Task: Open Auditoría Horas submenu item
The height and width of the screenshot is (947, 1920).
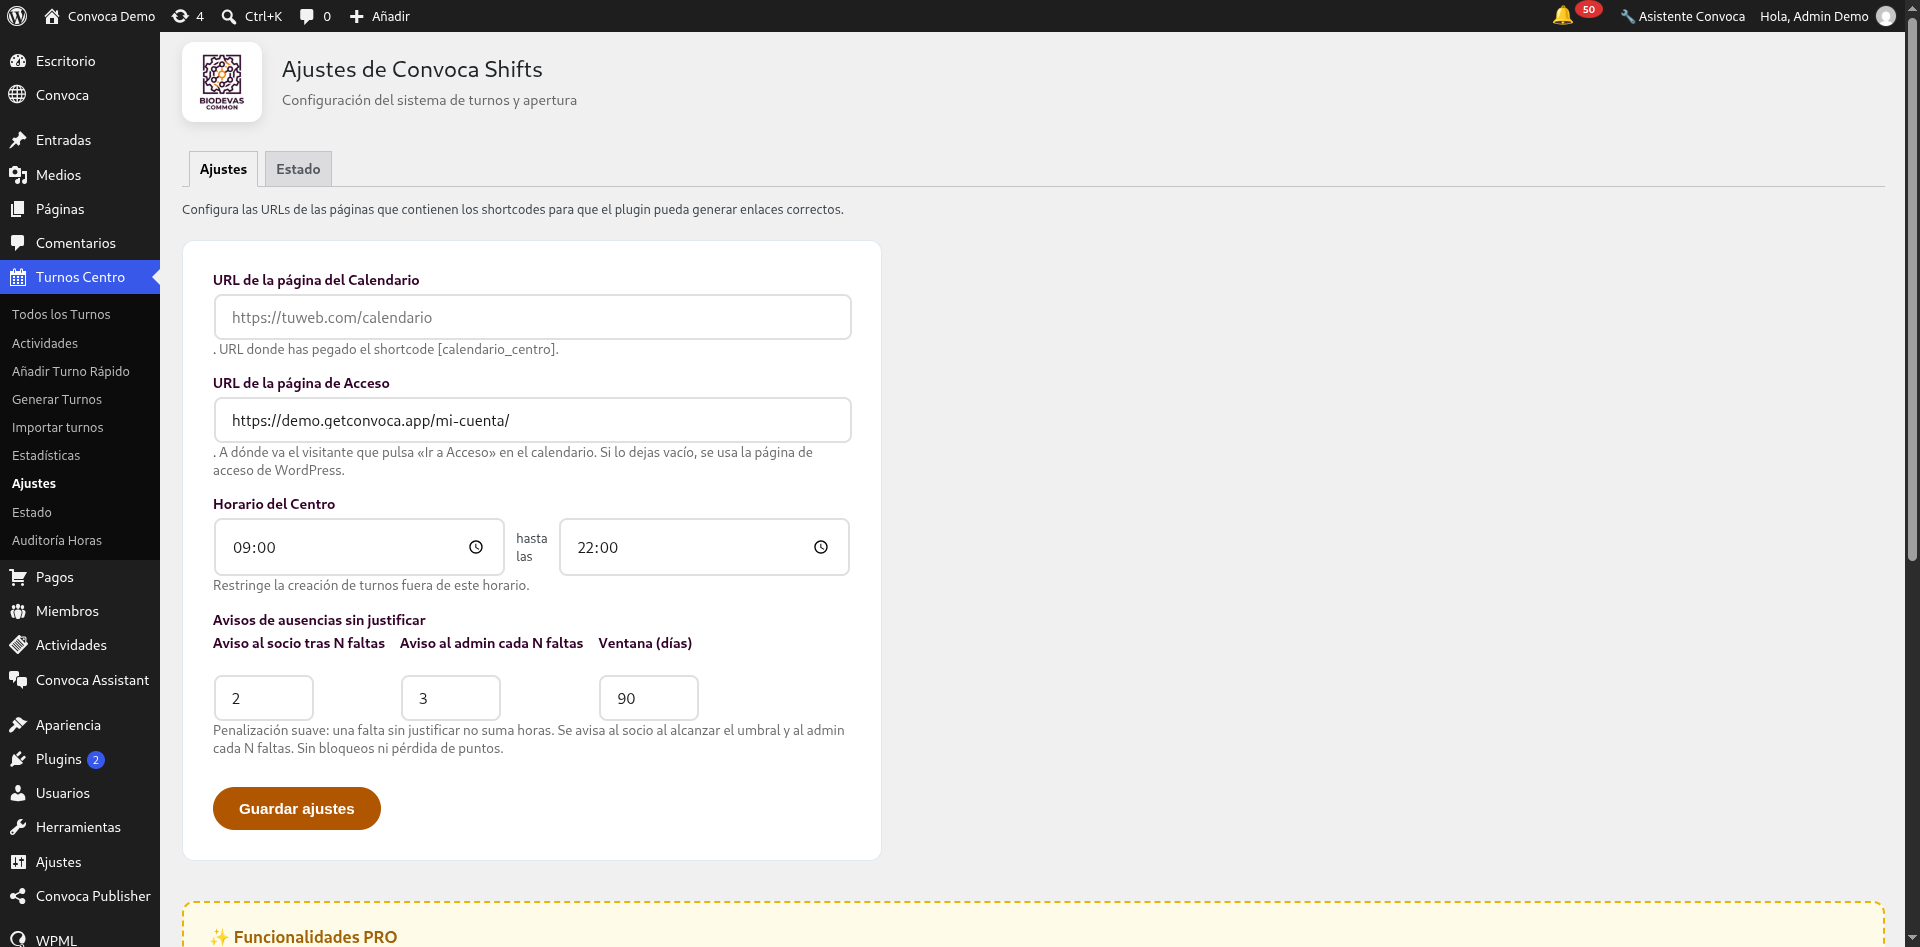Action: tap(57, 540)
